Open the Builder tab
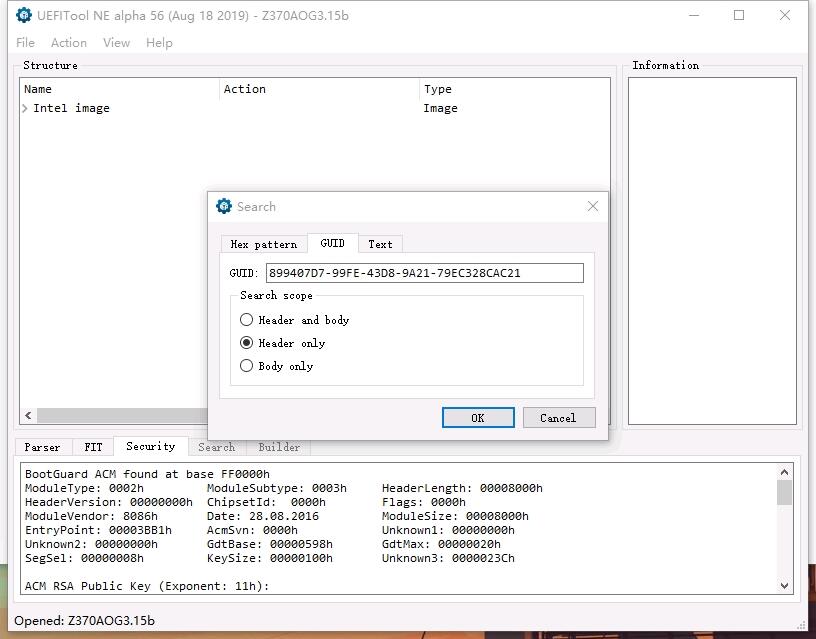This screenshot has width=816, height=639. [x=279, y=447]
